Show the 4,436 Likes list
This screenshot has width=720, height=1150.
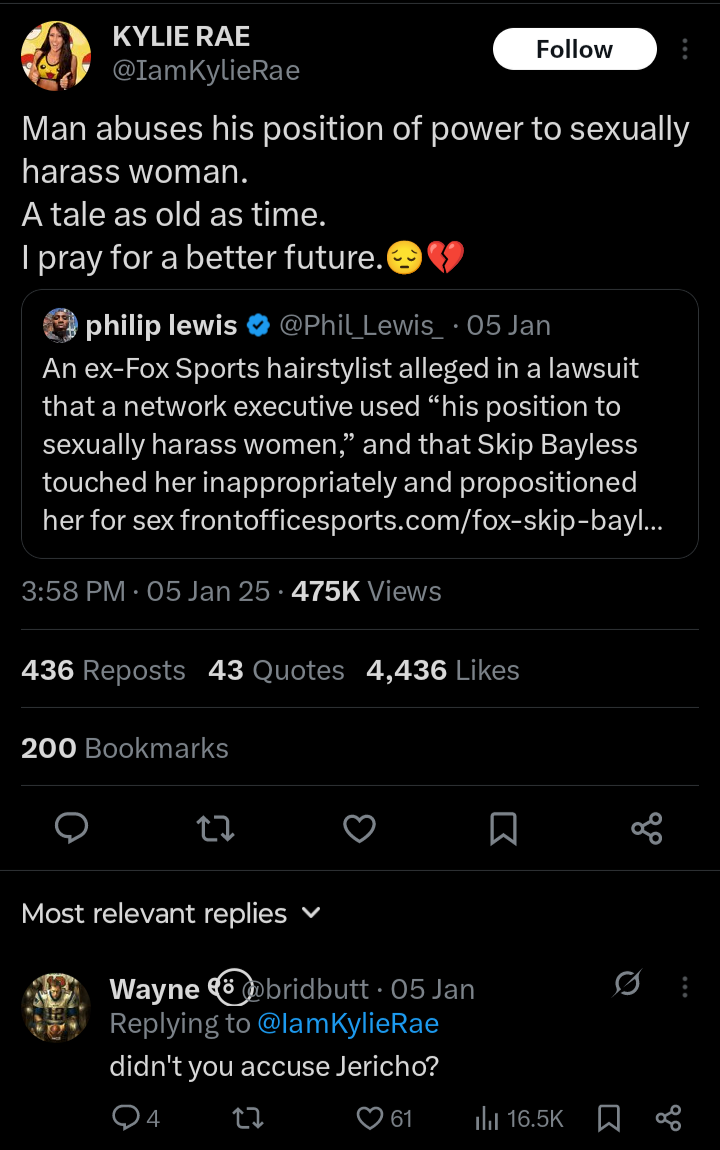pos(442,670)
